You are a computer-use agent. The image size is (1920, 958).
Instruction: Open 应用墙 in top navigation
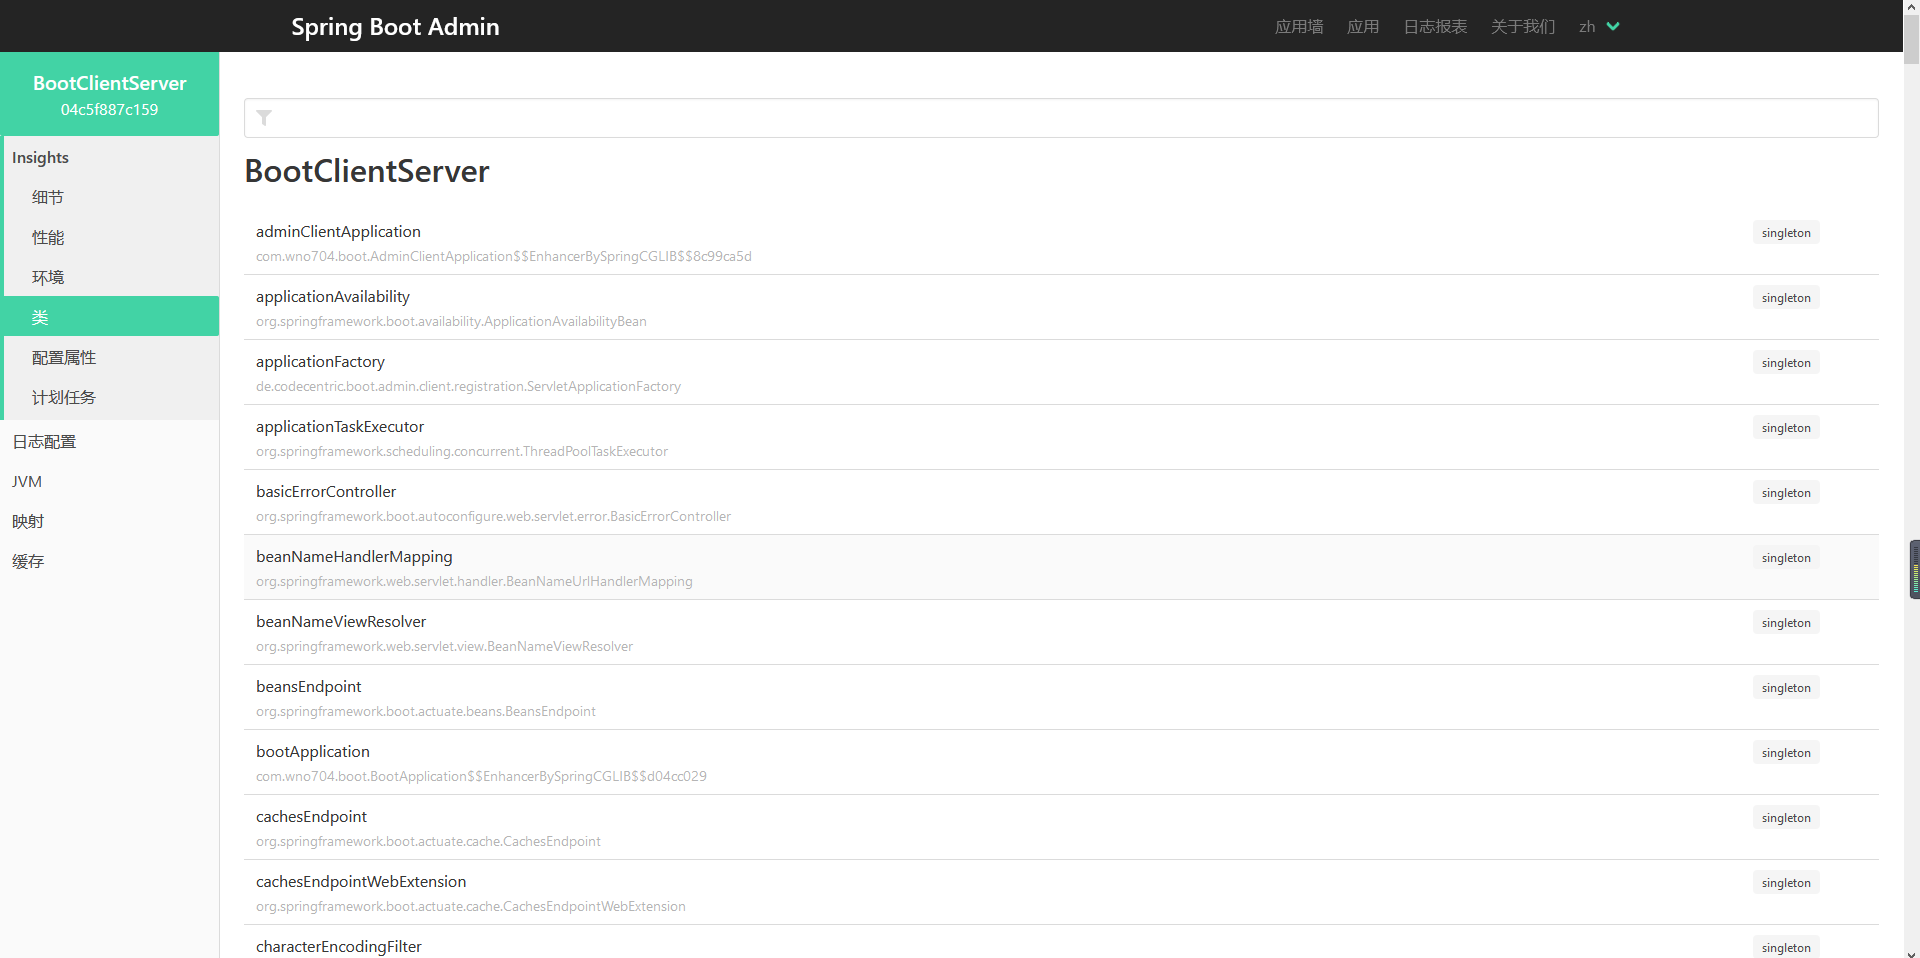(1298, 27)
